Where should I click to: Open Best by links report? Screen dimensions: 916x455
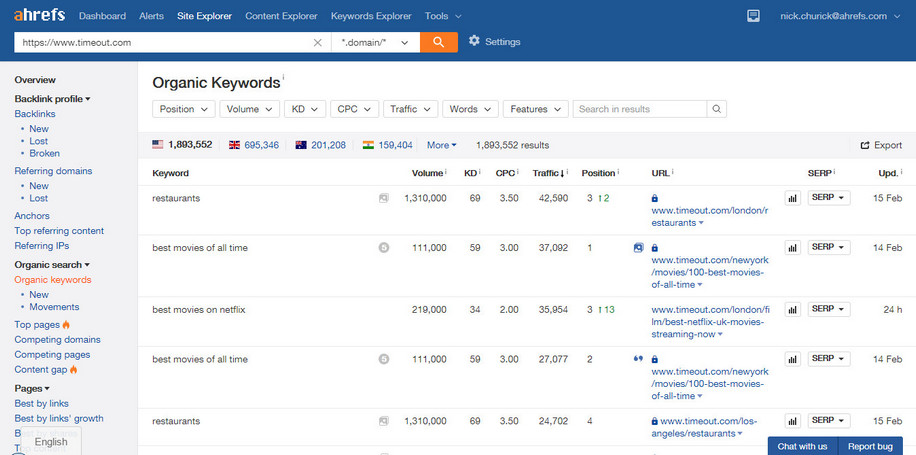(41, 404)
